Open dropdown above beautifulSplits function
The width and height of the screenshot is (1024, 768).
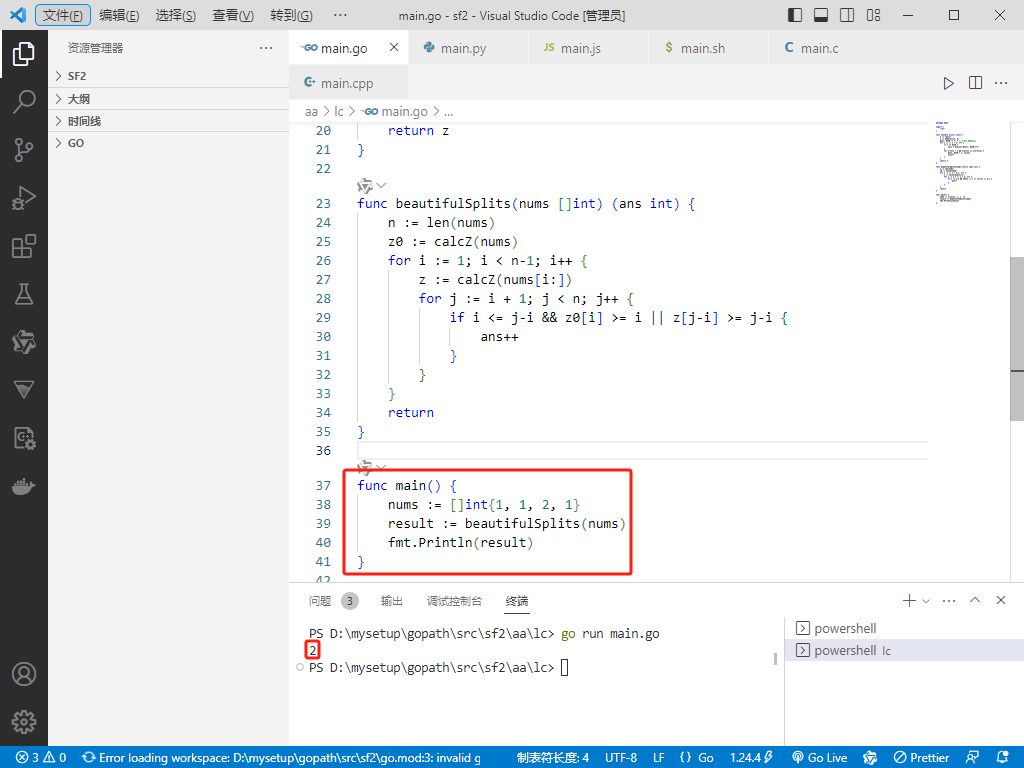pos(381,185)
